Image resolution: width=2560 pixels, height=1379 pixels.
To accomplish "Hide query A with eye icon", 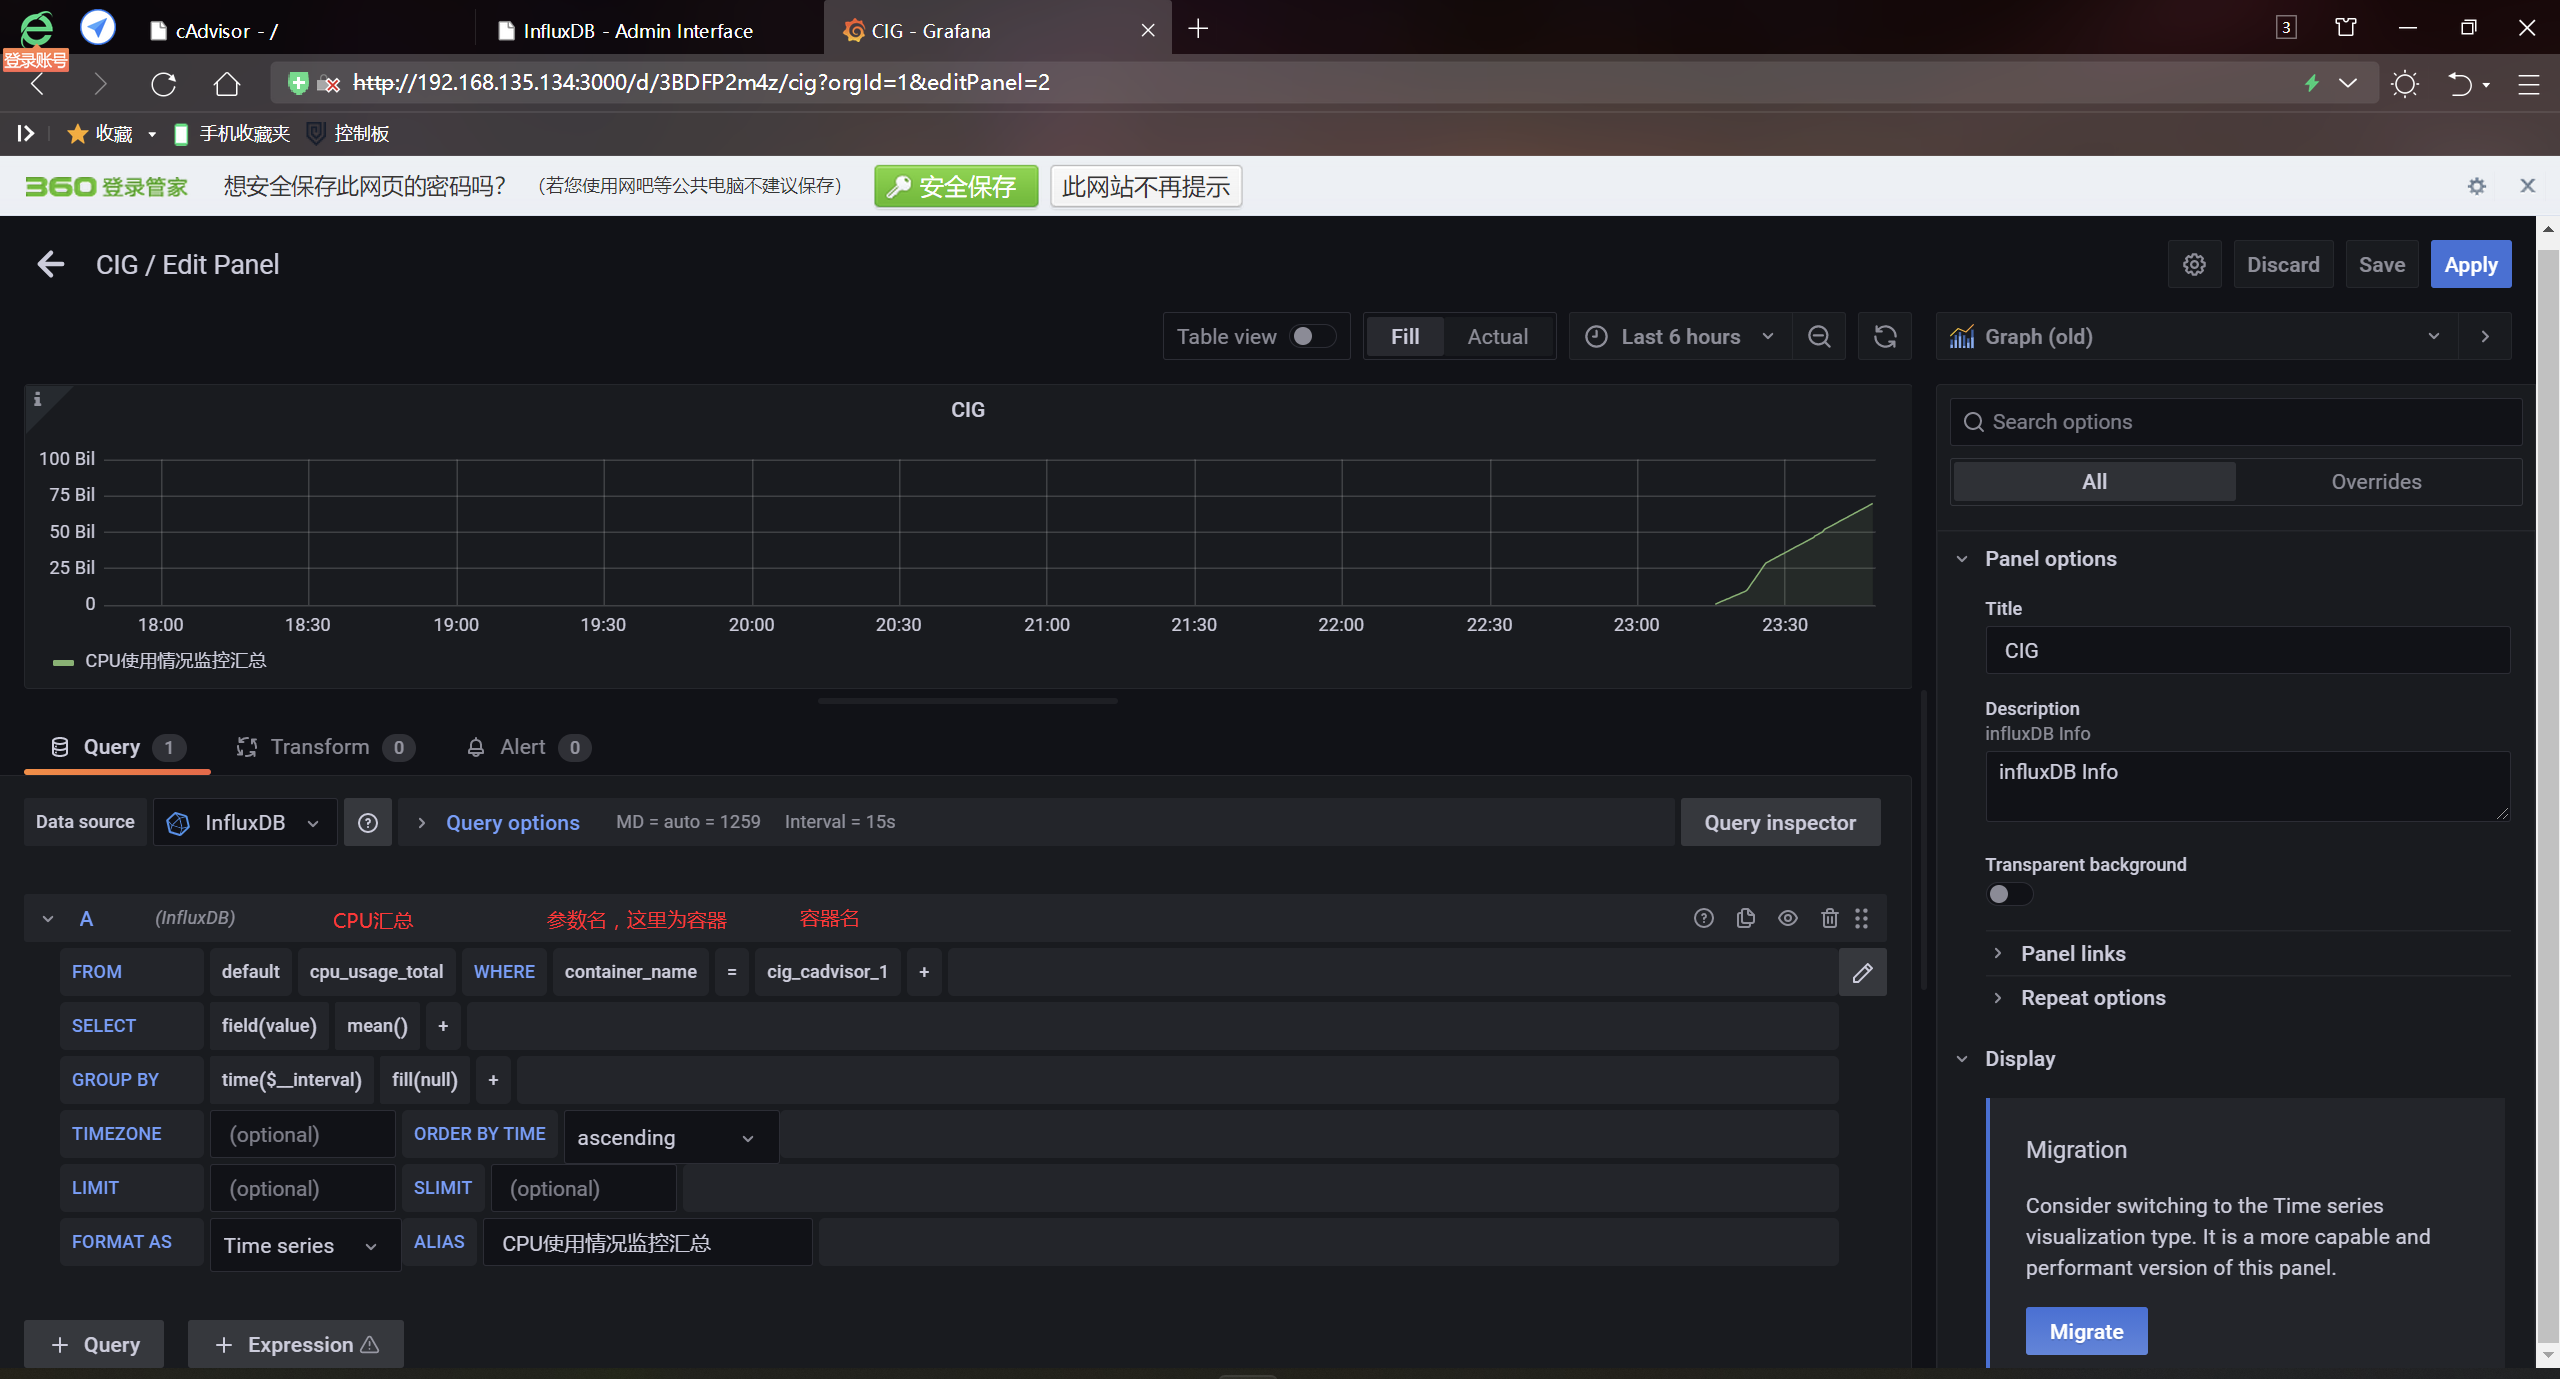I will (1788, 918).
